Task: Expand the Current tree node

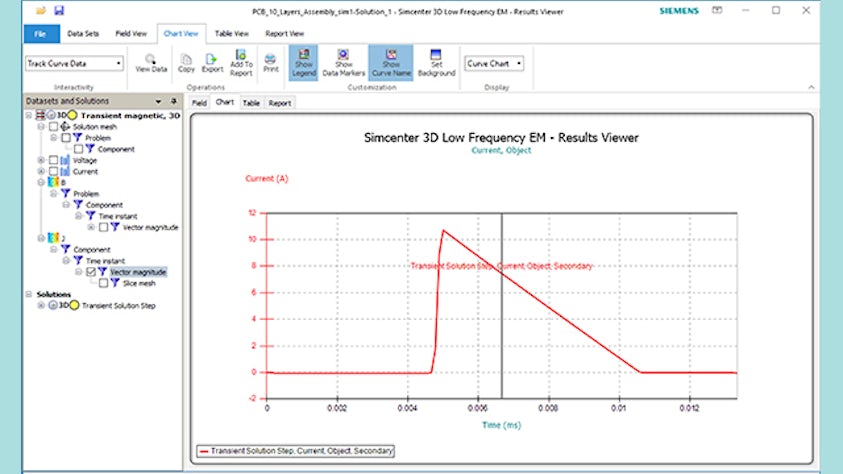Action: (x=41, y=171)
